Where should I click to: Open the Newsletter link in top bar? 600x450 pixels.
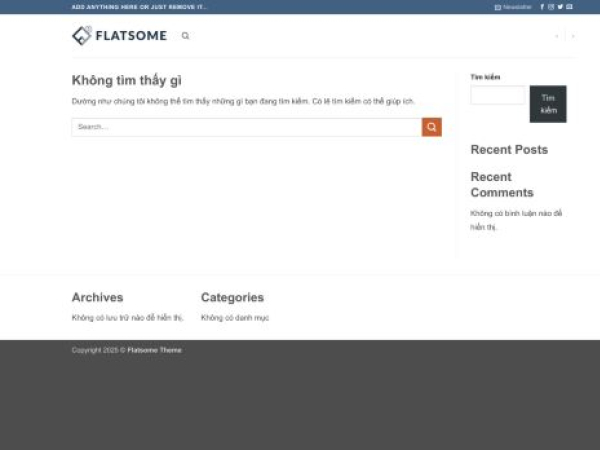click(x=513, y=7)
